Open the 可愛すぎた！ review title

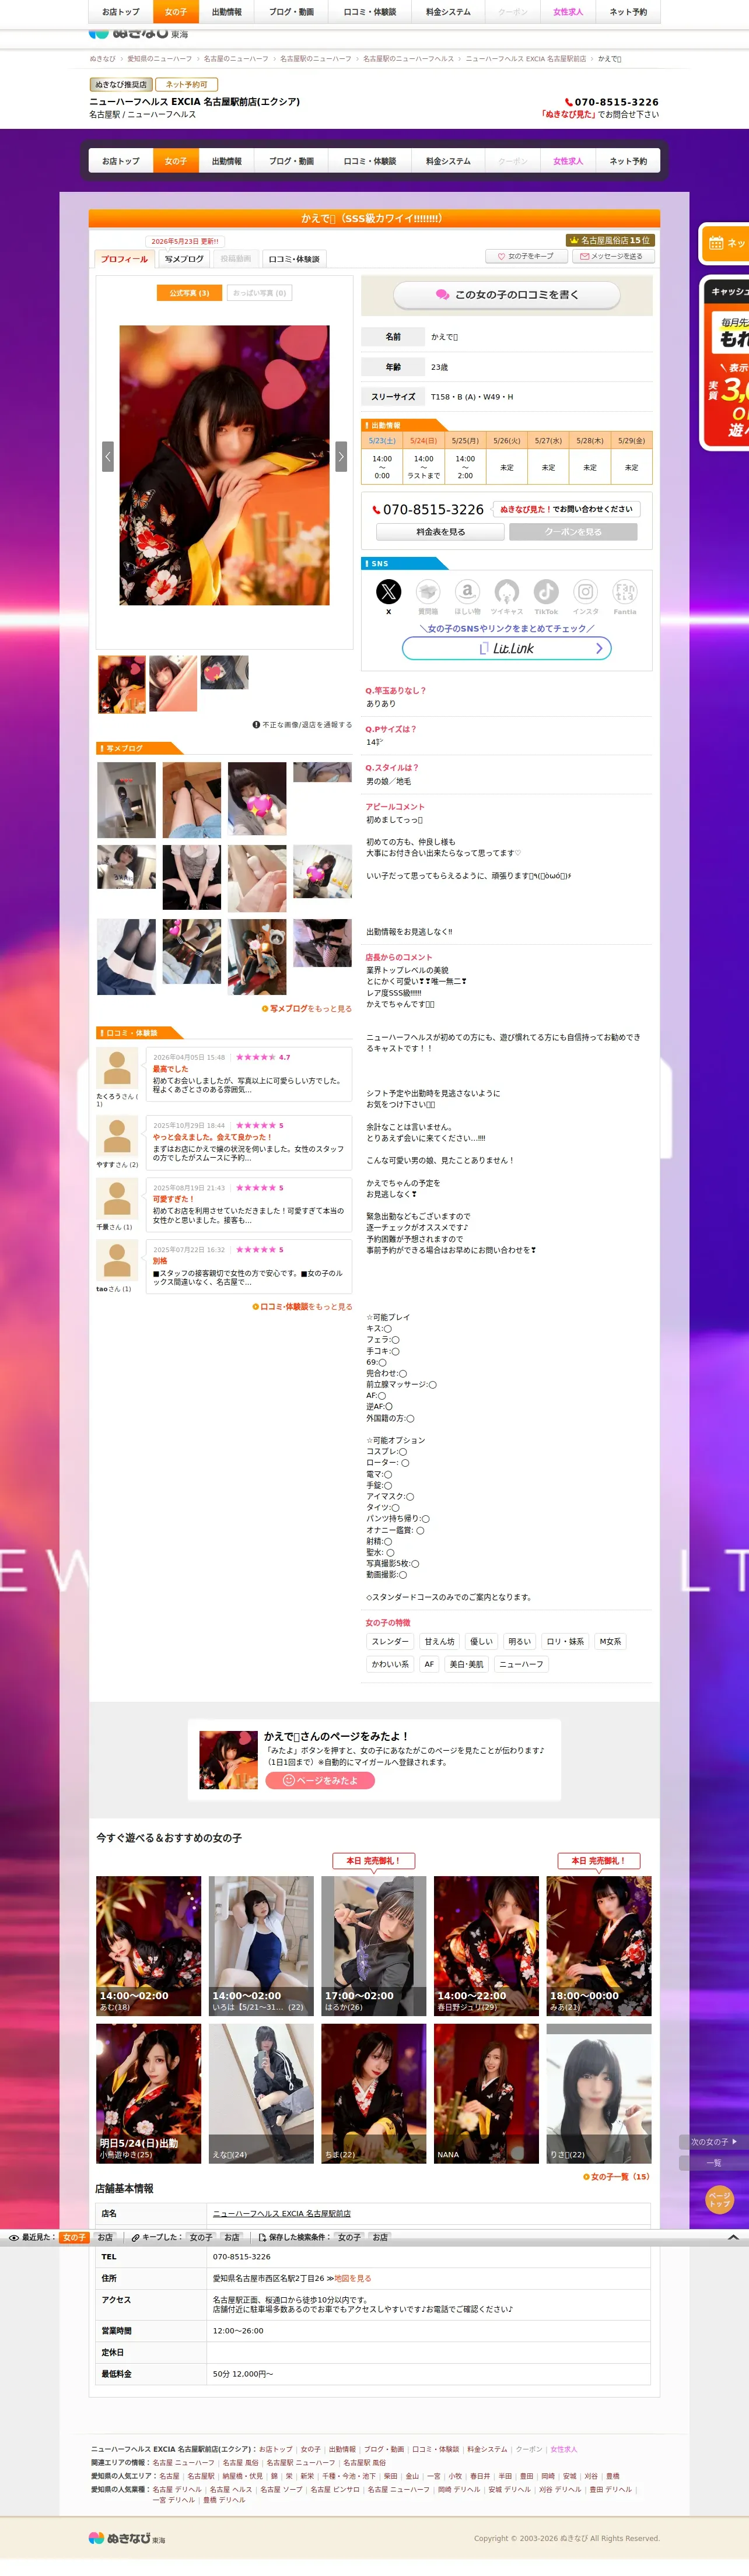[x=174, y=1199]
